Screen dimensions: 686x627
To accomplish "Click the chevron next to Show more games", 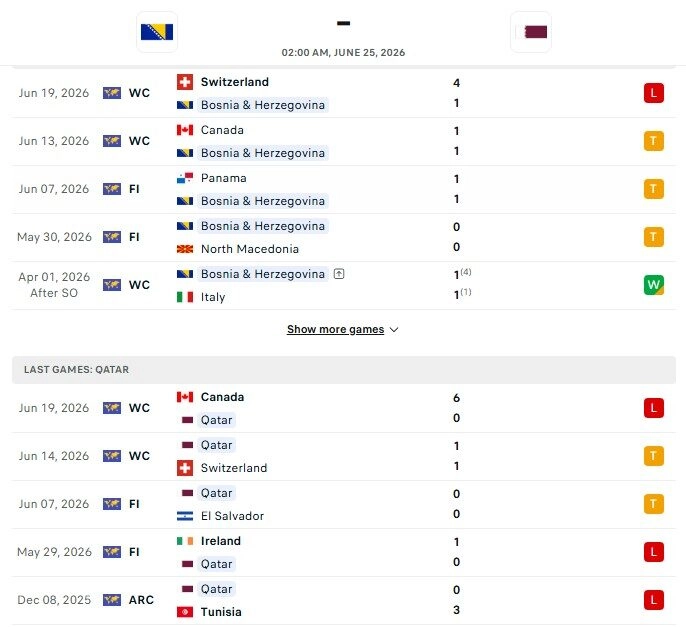I will pyautogui.click(x=394, y=330).
